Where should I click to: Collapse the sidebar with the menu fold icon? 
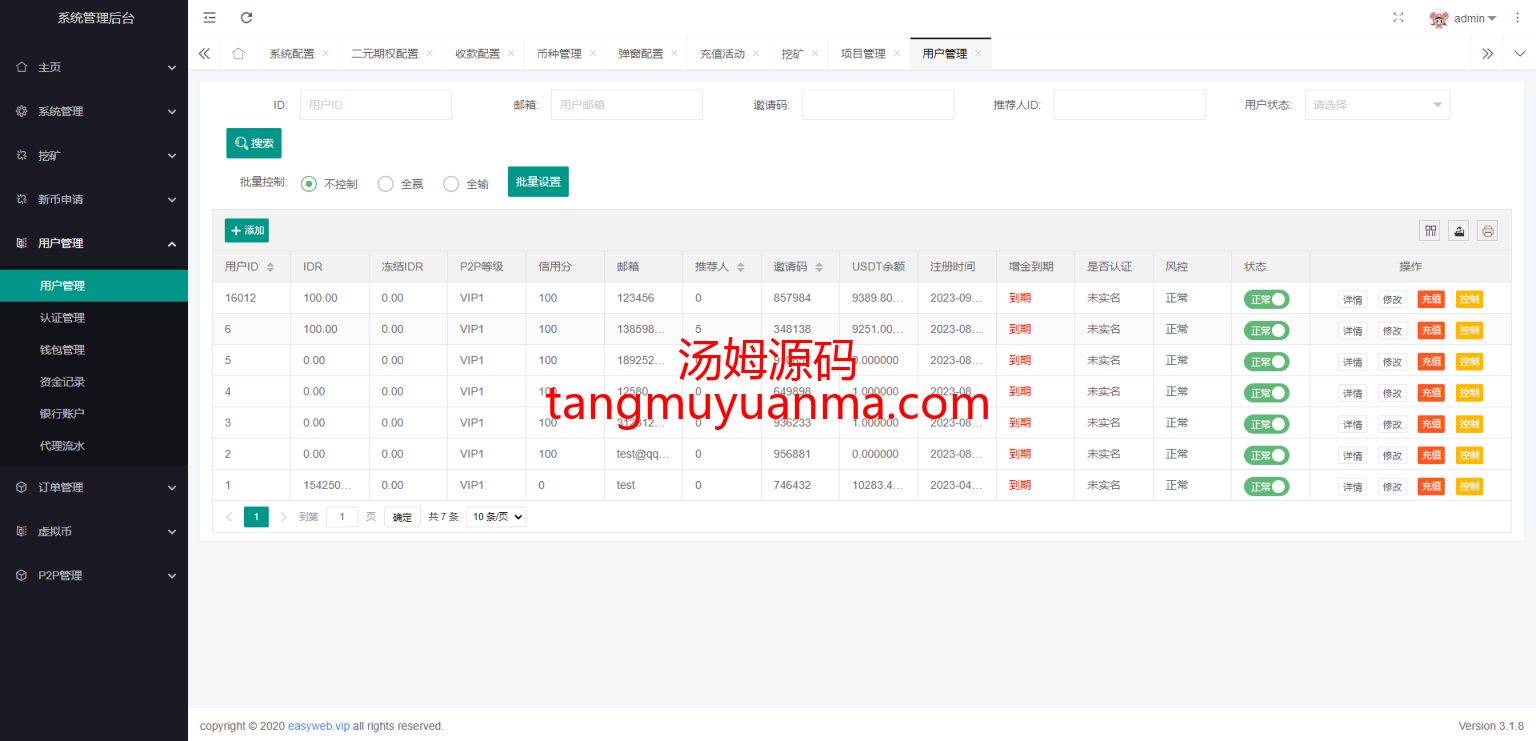point(209,18)
